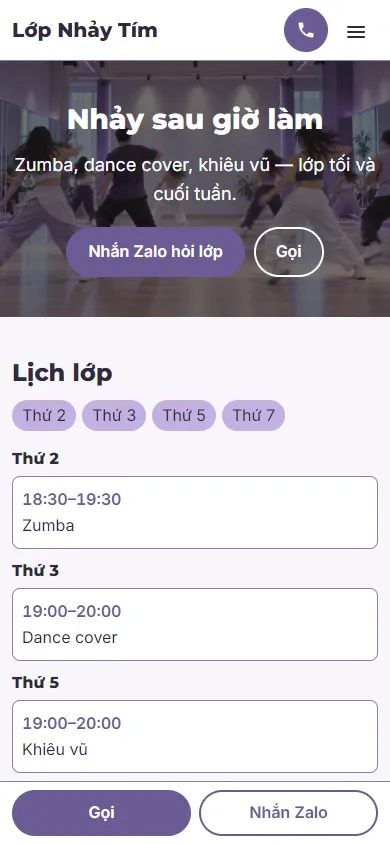This screenshot has width=390, height=844.
Task: Open the Khiêu vũ class card
Action: (x=195, y=736)
